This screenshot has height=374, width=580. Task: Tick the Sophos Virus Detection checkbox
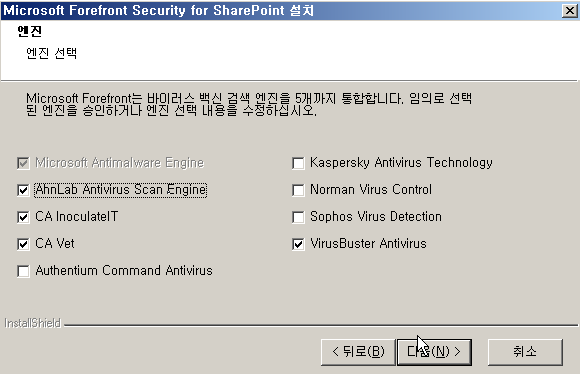298,217
